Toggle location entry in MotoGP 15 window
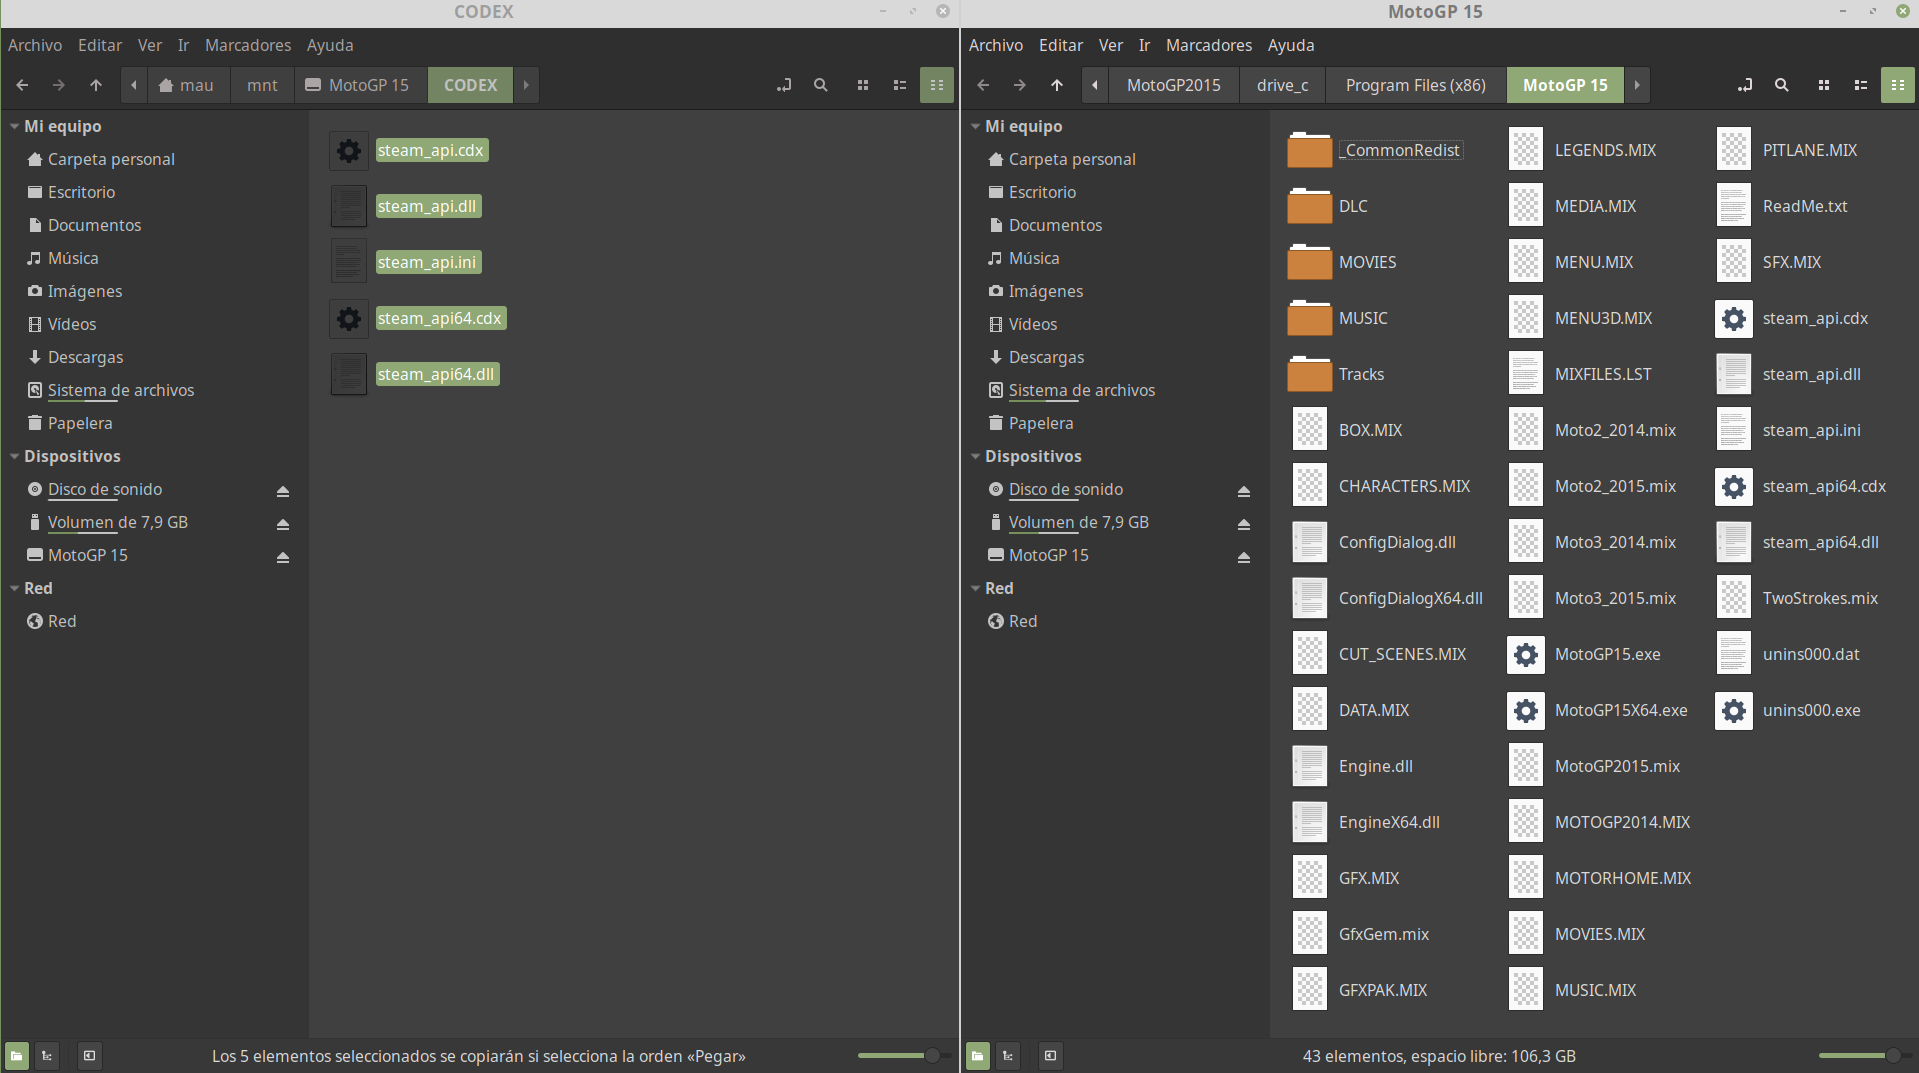This screenshot has height=1073, width=1919. coord(1745,85)
